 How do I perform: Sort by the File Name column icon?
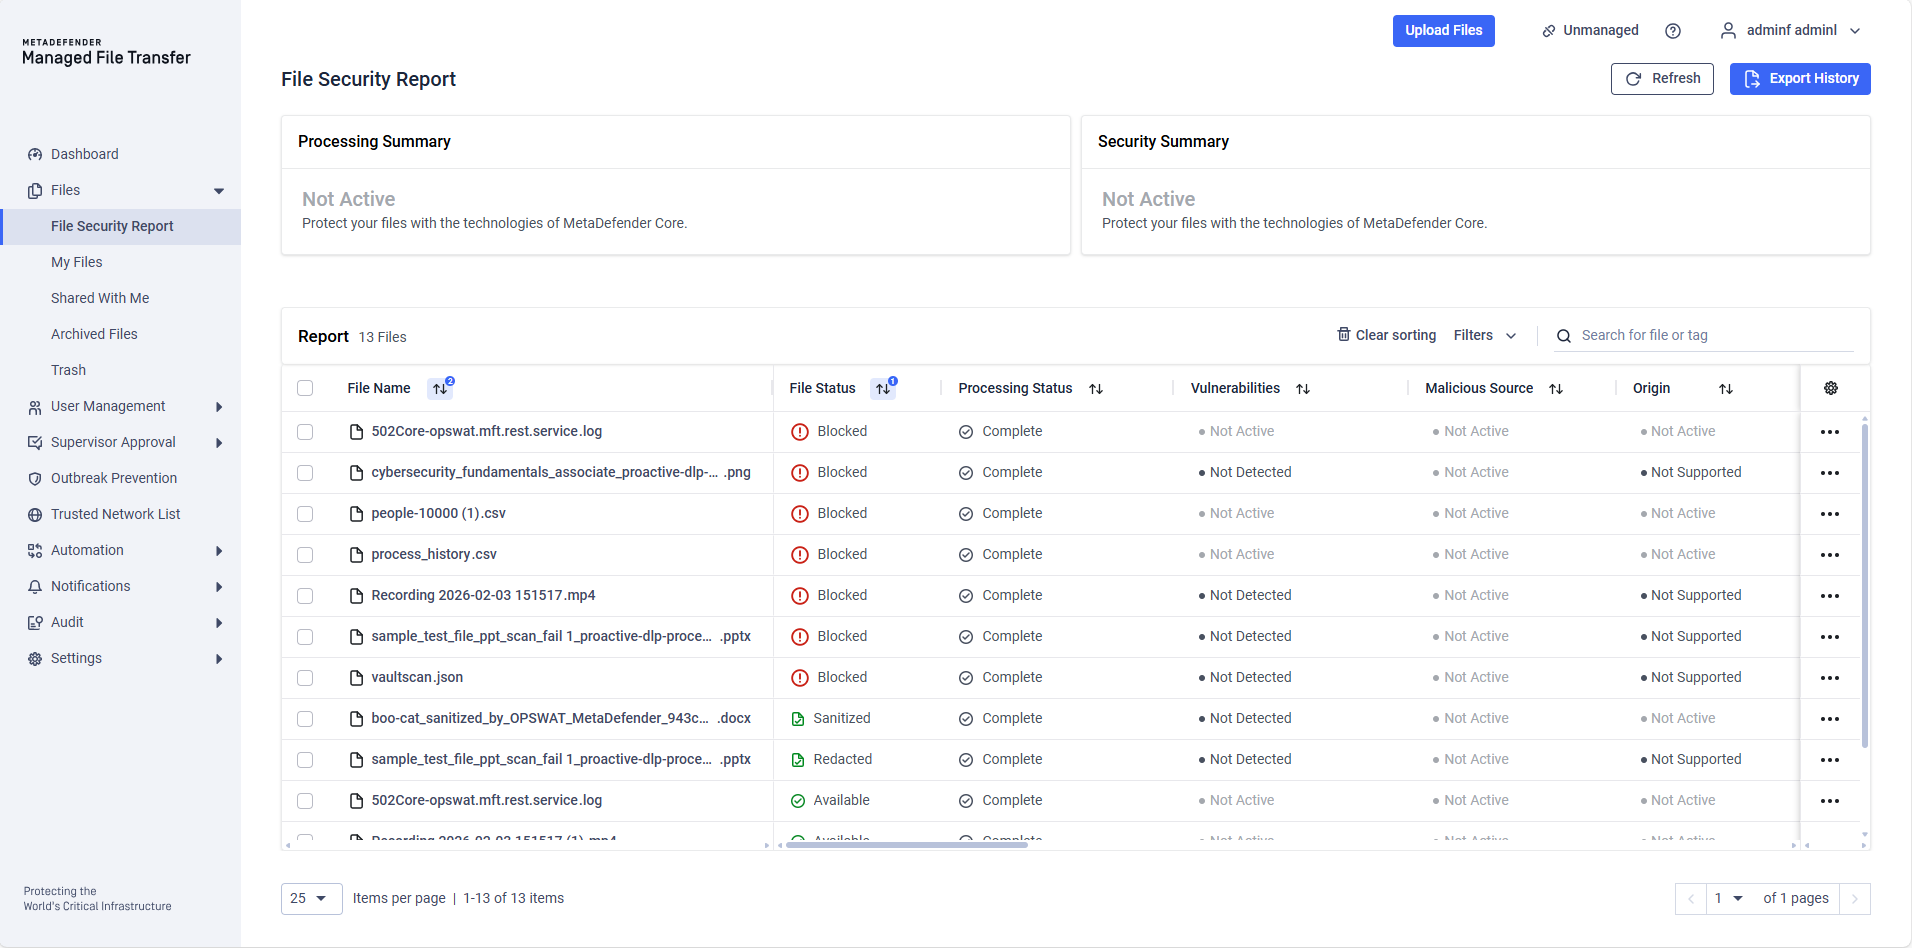[440, 389]
